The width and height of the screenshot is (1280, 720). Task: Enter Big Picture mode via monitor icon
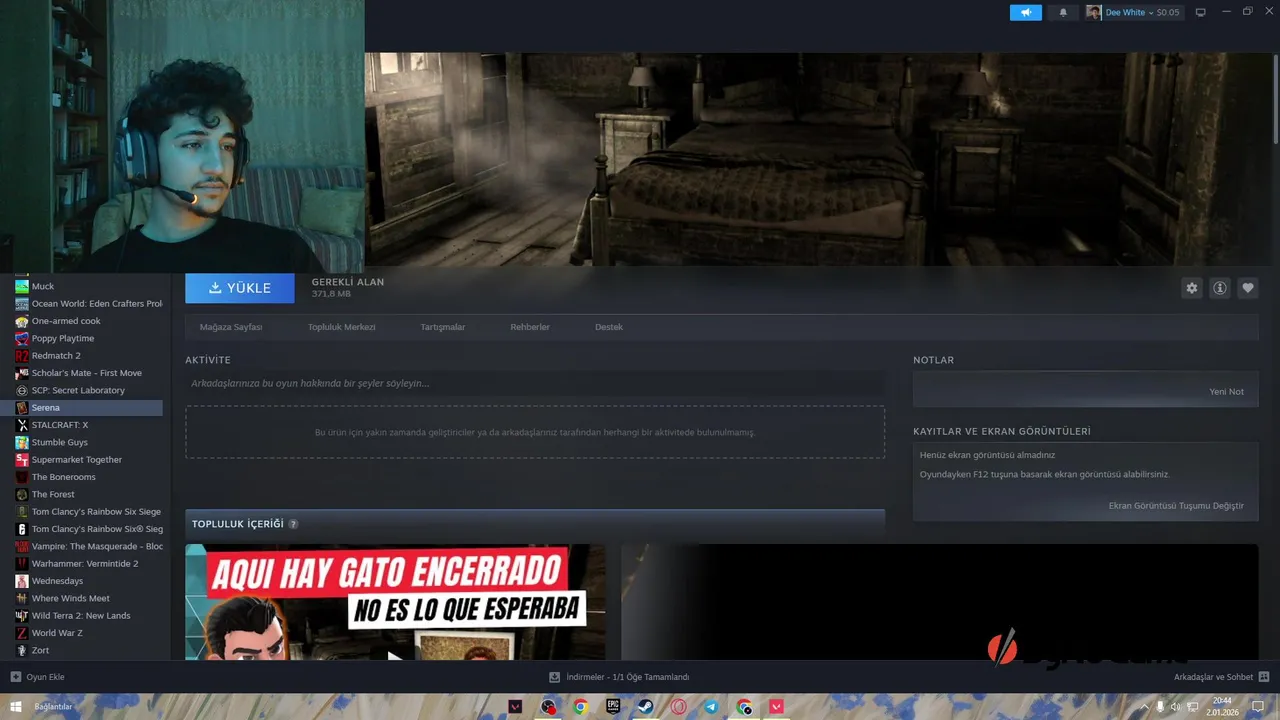[1201, 12]
